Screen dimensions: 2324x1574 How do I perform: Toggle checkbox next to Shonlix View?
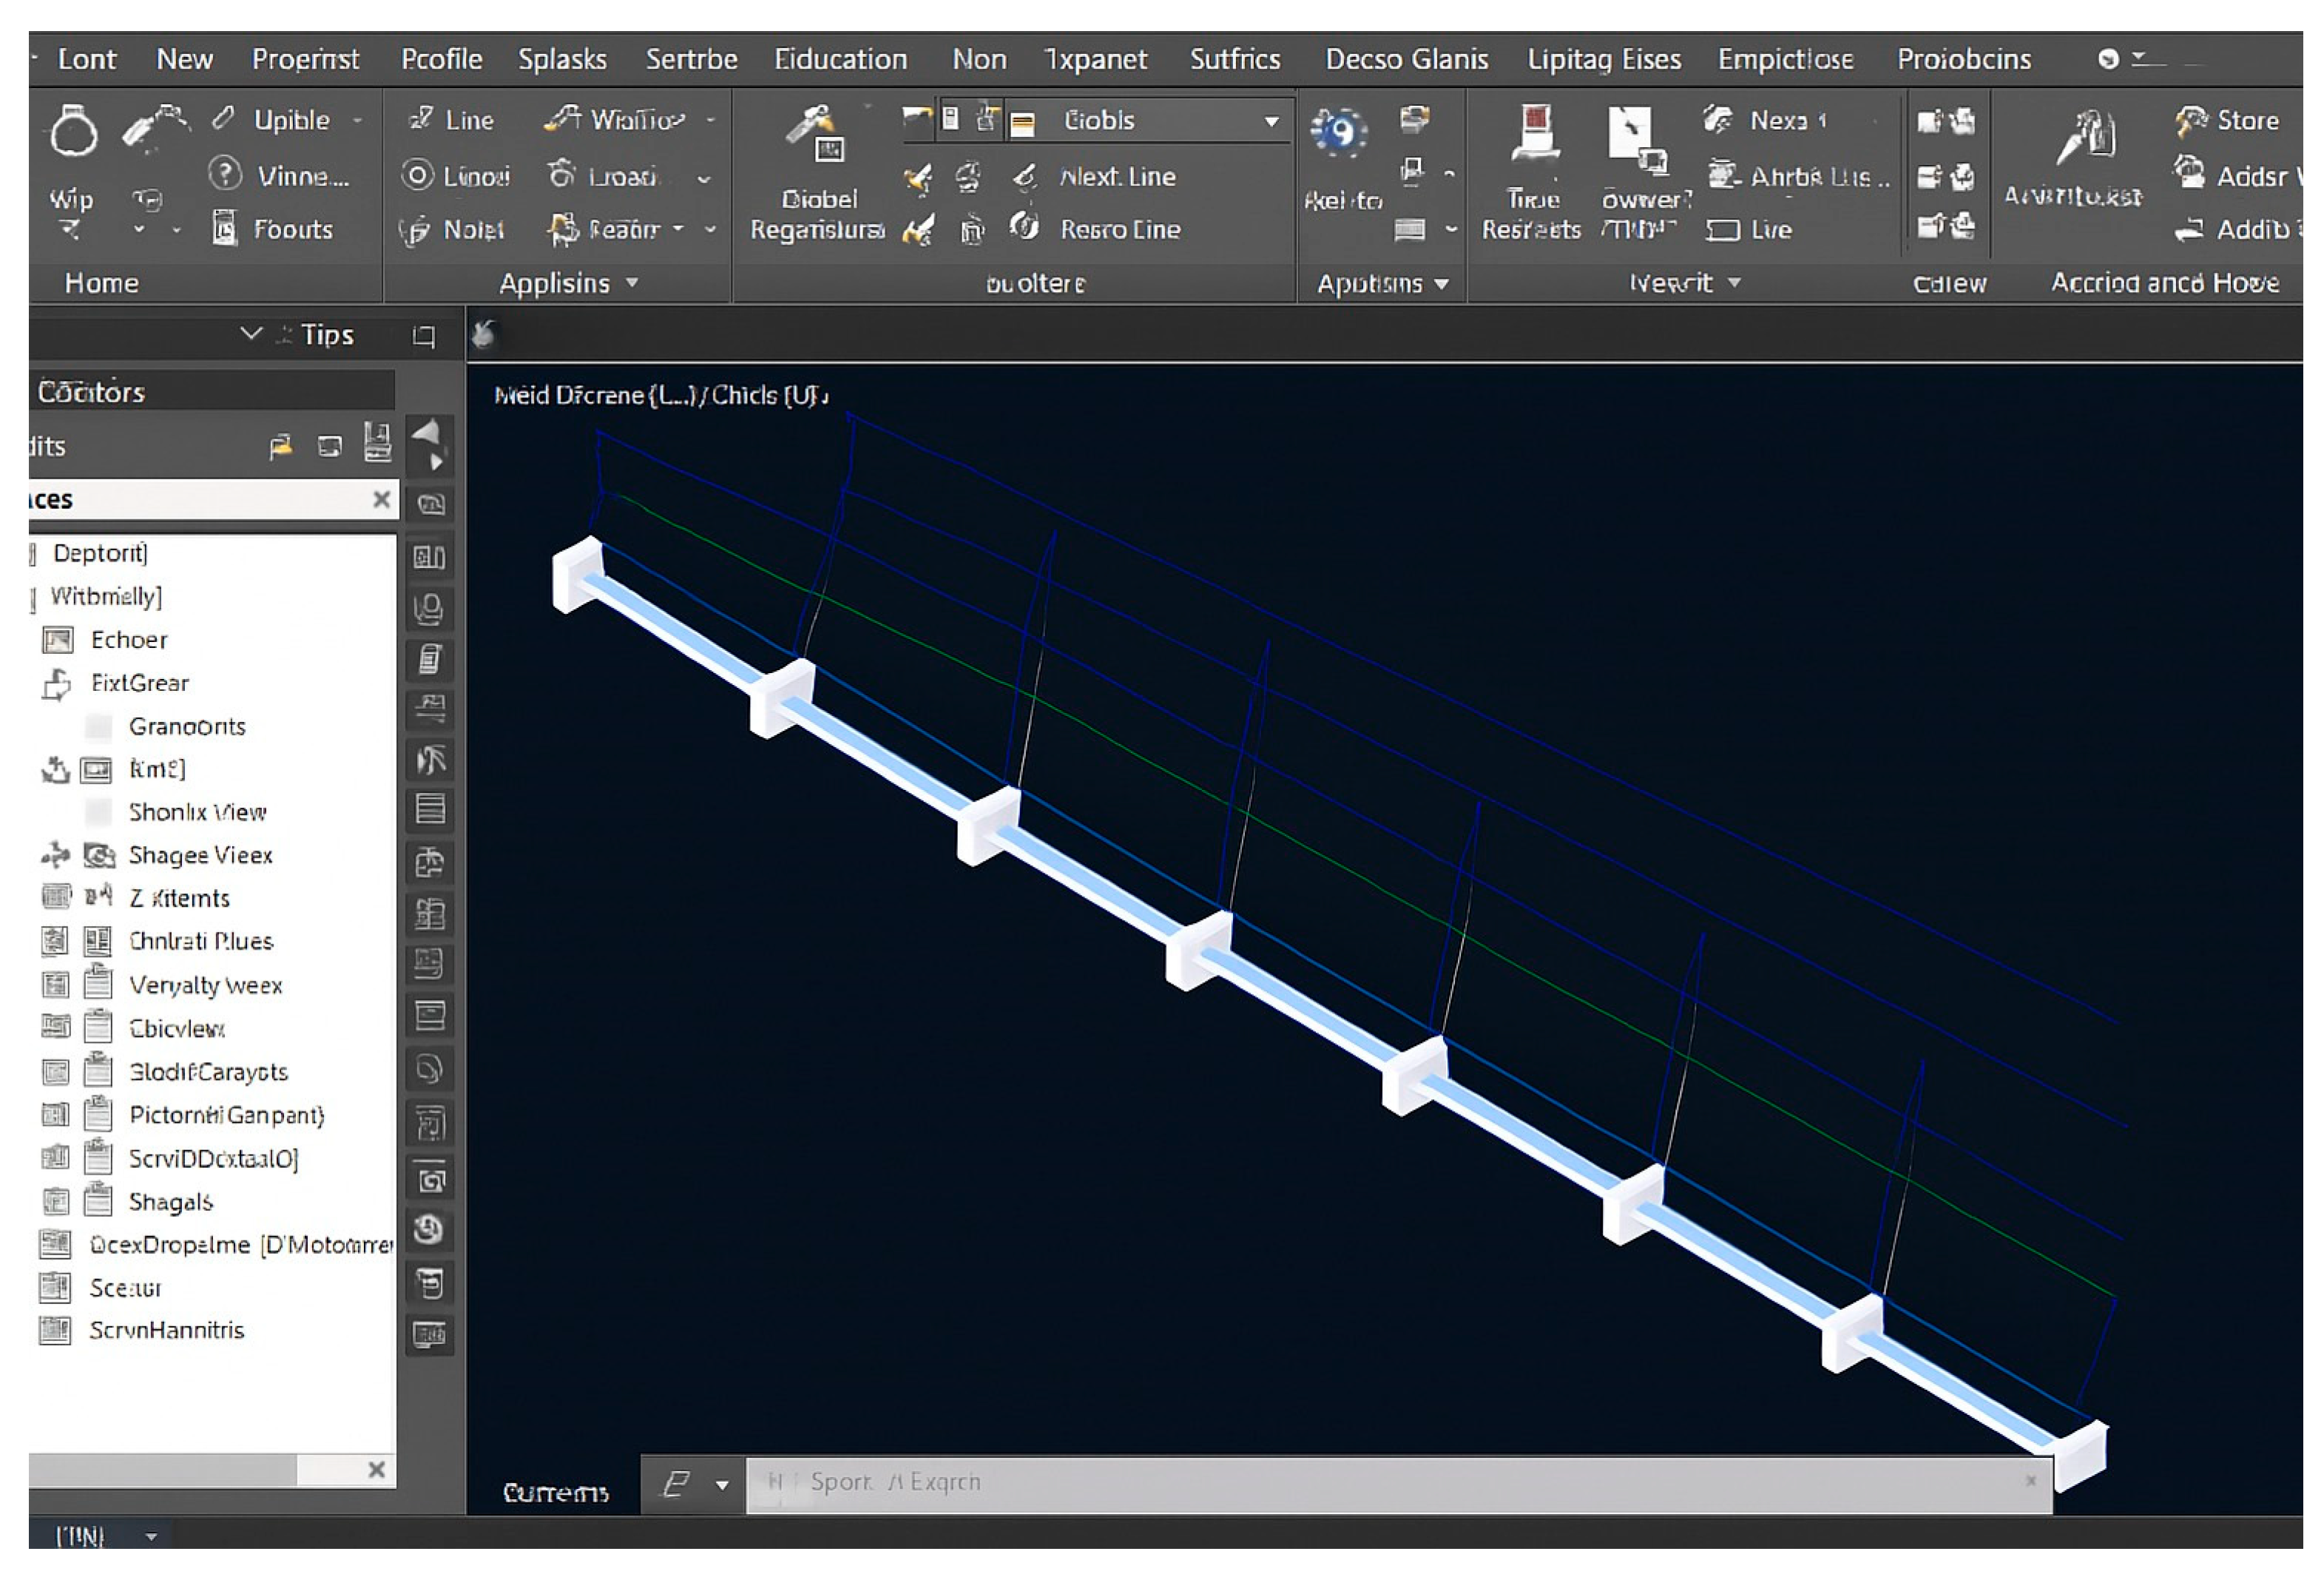(99, 812)
